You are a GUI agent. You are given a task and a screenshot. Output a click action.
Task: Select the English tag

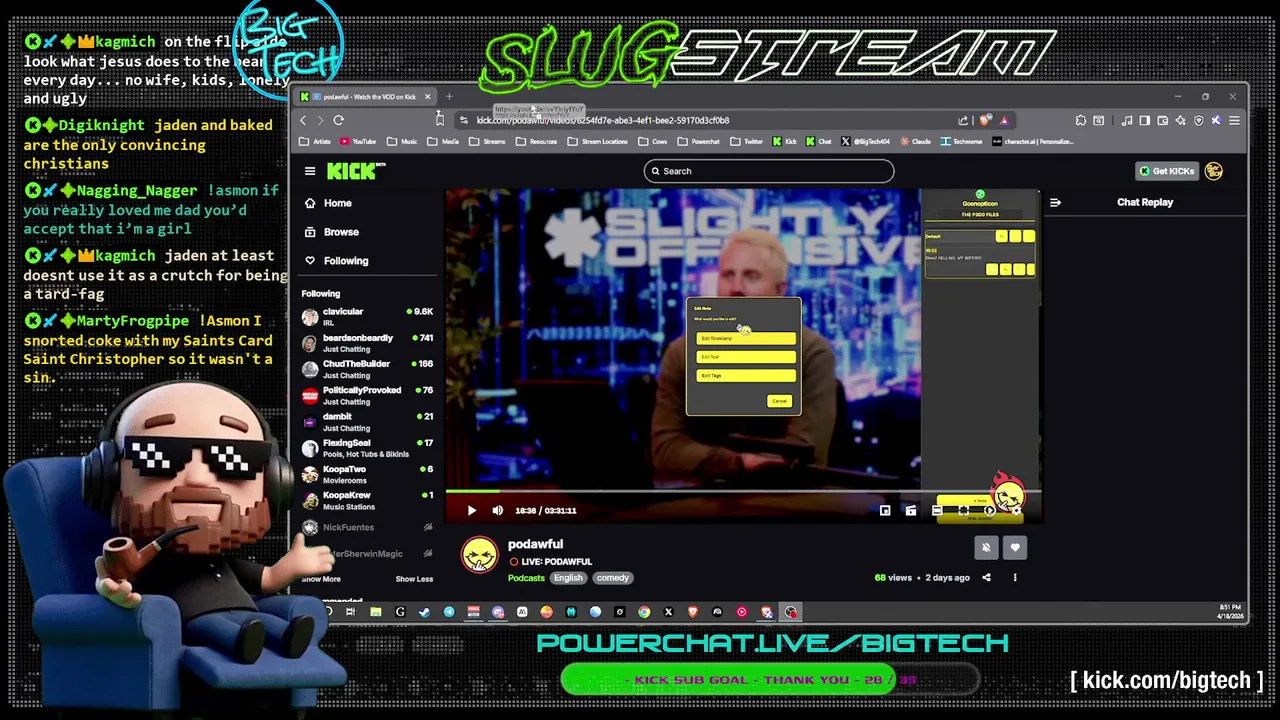click(568, 578)
